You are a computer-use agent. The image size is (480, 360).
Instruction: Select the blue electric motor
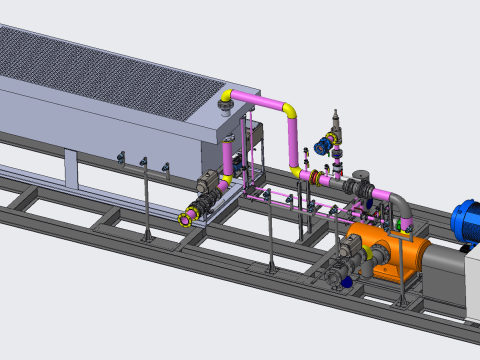pos(466,221)
